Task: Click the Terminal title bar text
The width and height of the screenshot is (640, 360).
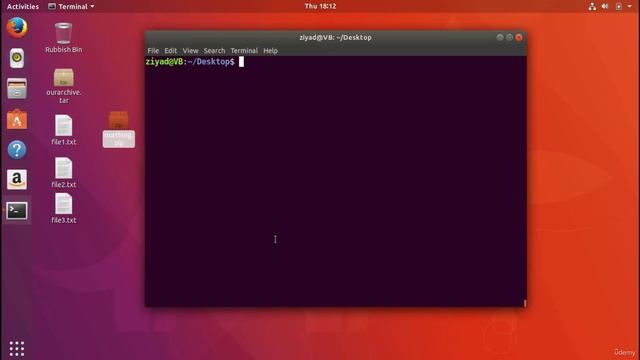Action: (336, 38)
